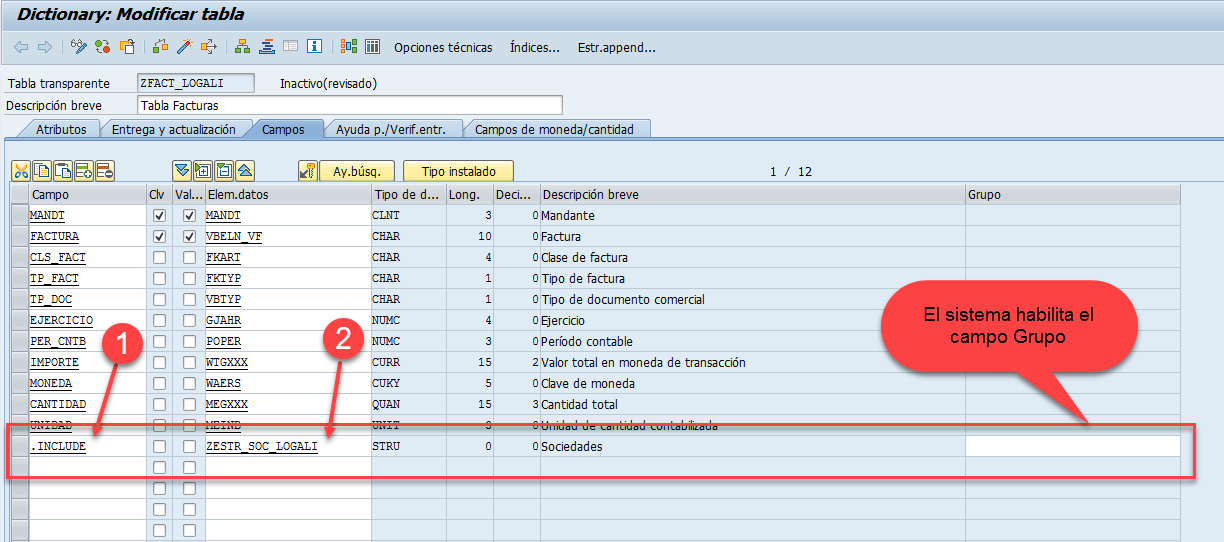Click the Ay.búsq. button

coord(357,171)
